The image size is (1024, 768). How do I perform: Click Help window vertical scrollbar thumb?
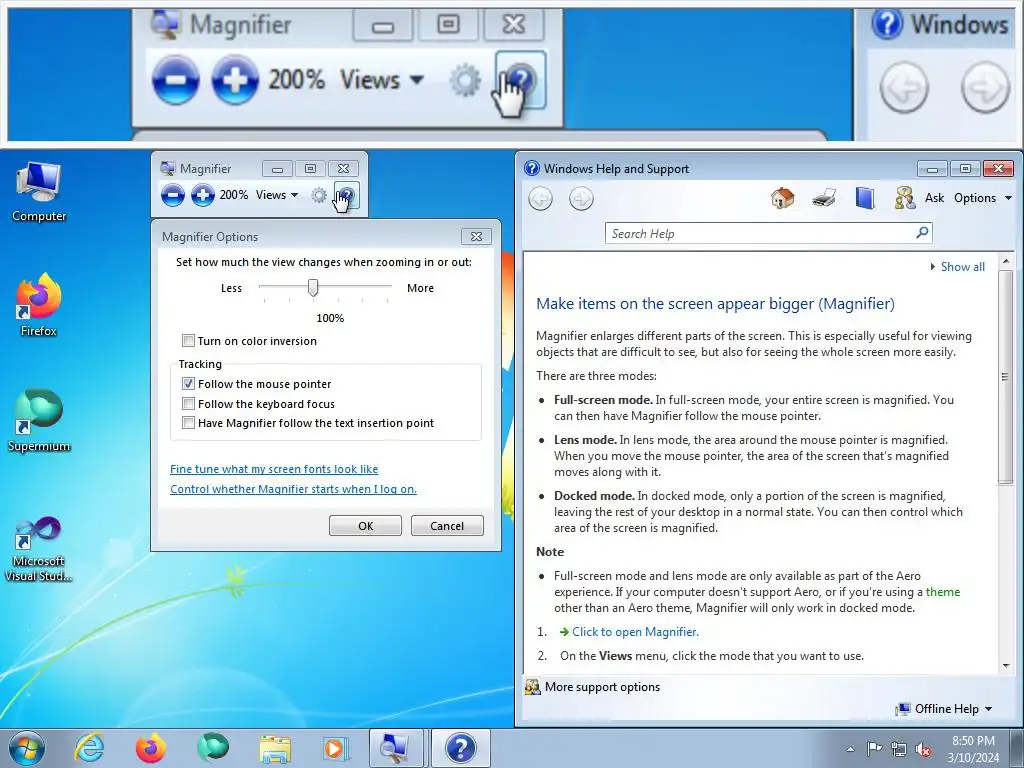click(x=1005, y=377)
